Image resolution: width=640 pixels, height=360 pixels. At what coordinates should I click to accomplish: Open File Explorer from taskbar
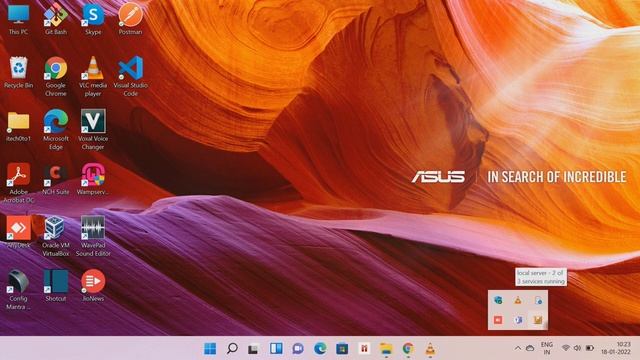point(386,349)
